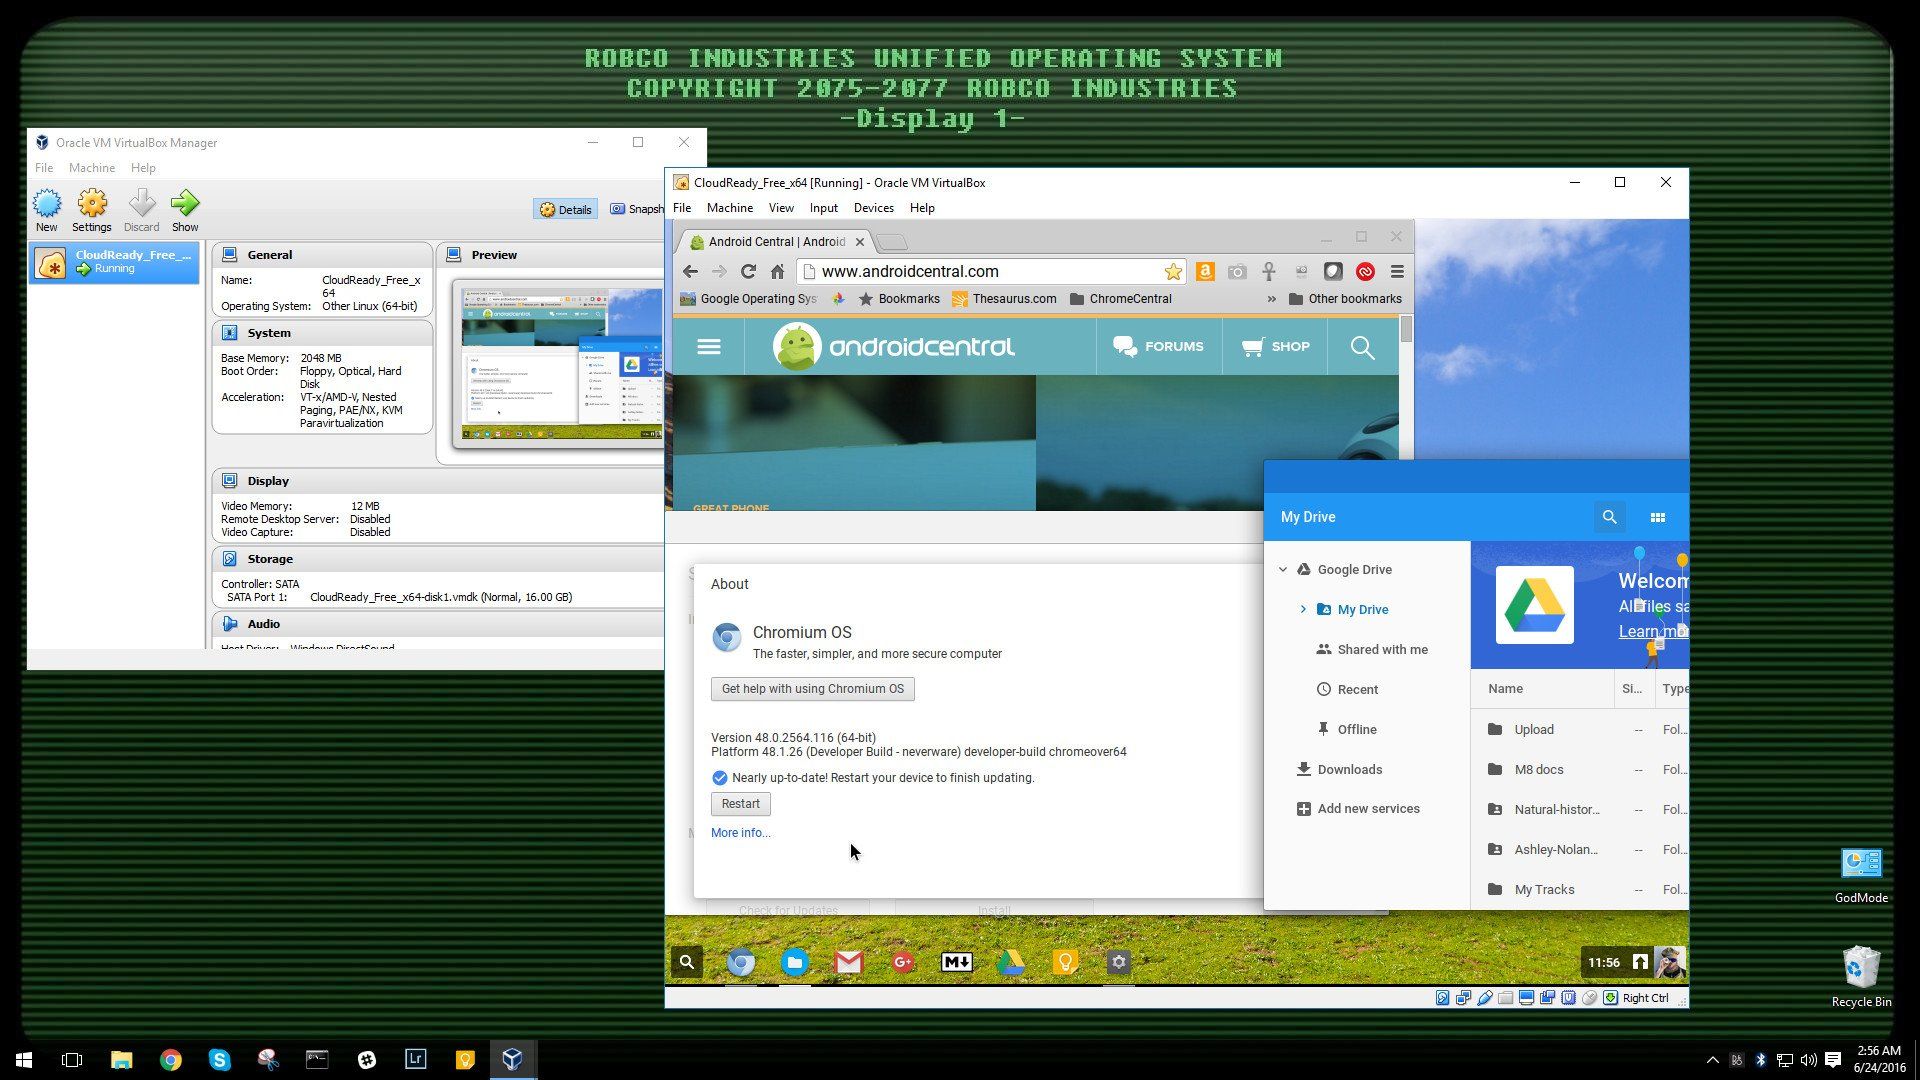Open the Machine menu in VirtualBox Manager
The width and height of the screenshot is (1920, 1080).
click(91, 168)
